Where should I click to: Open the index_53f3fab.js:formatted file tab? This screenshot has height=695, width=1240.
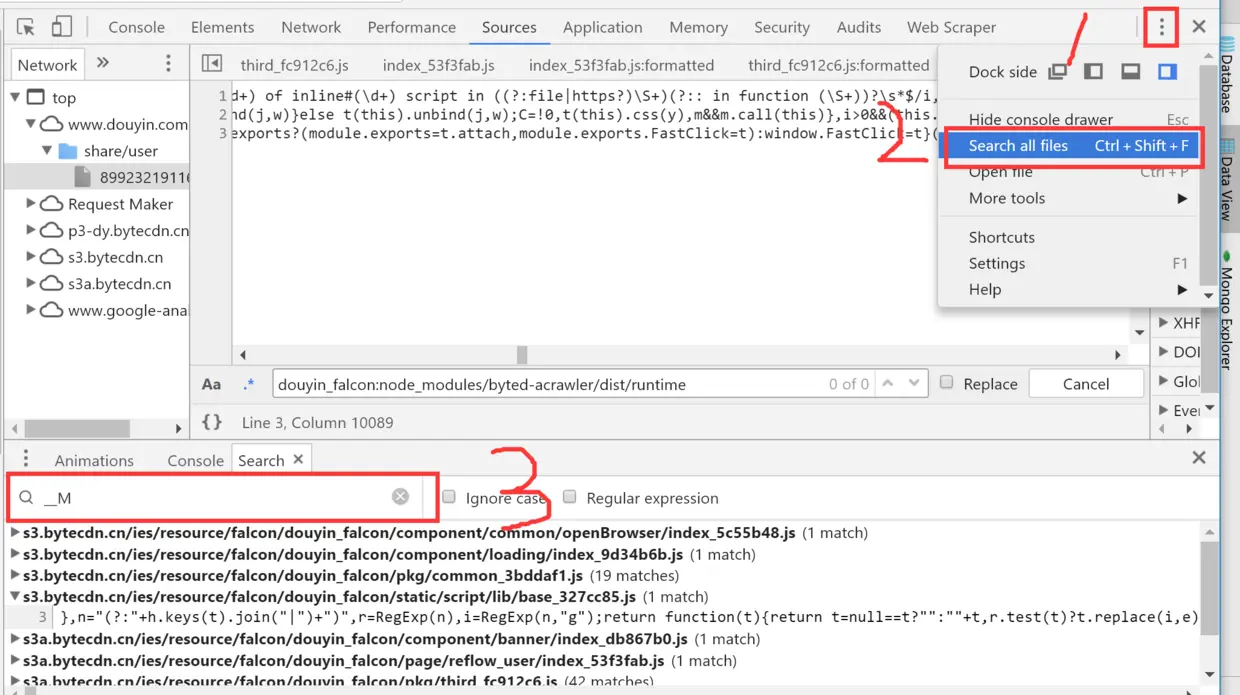click(621, 65)
